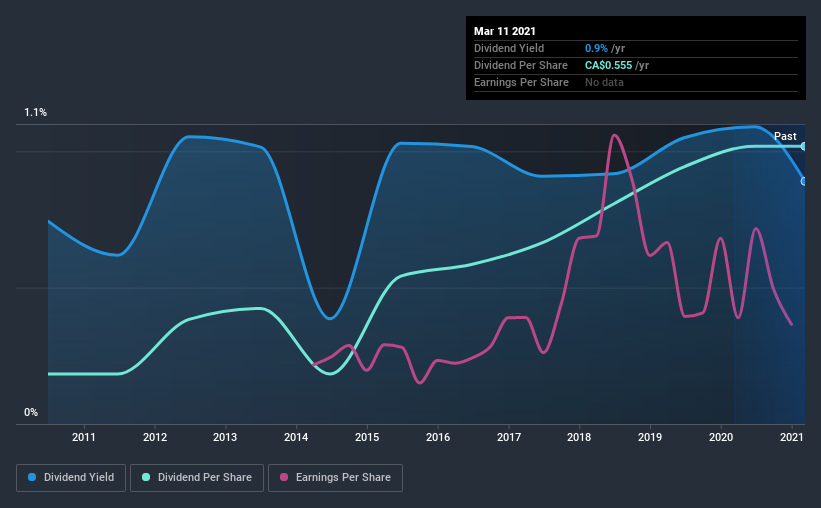Image resolution: width=821 pixels, height=508 pixels.
Task: Click the 0% y-axis label
Action: pyautogui.click(x=31, y=413)
